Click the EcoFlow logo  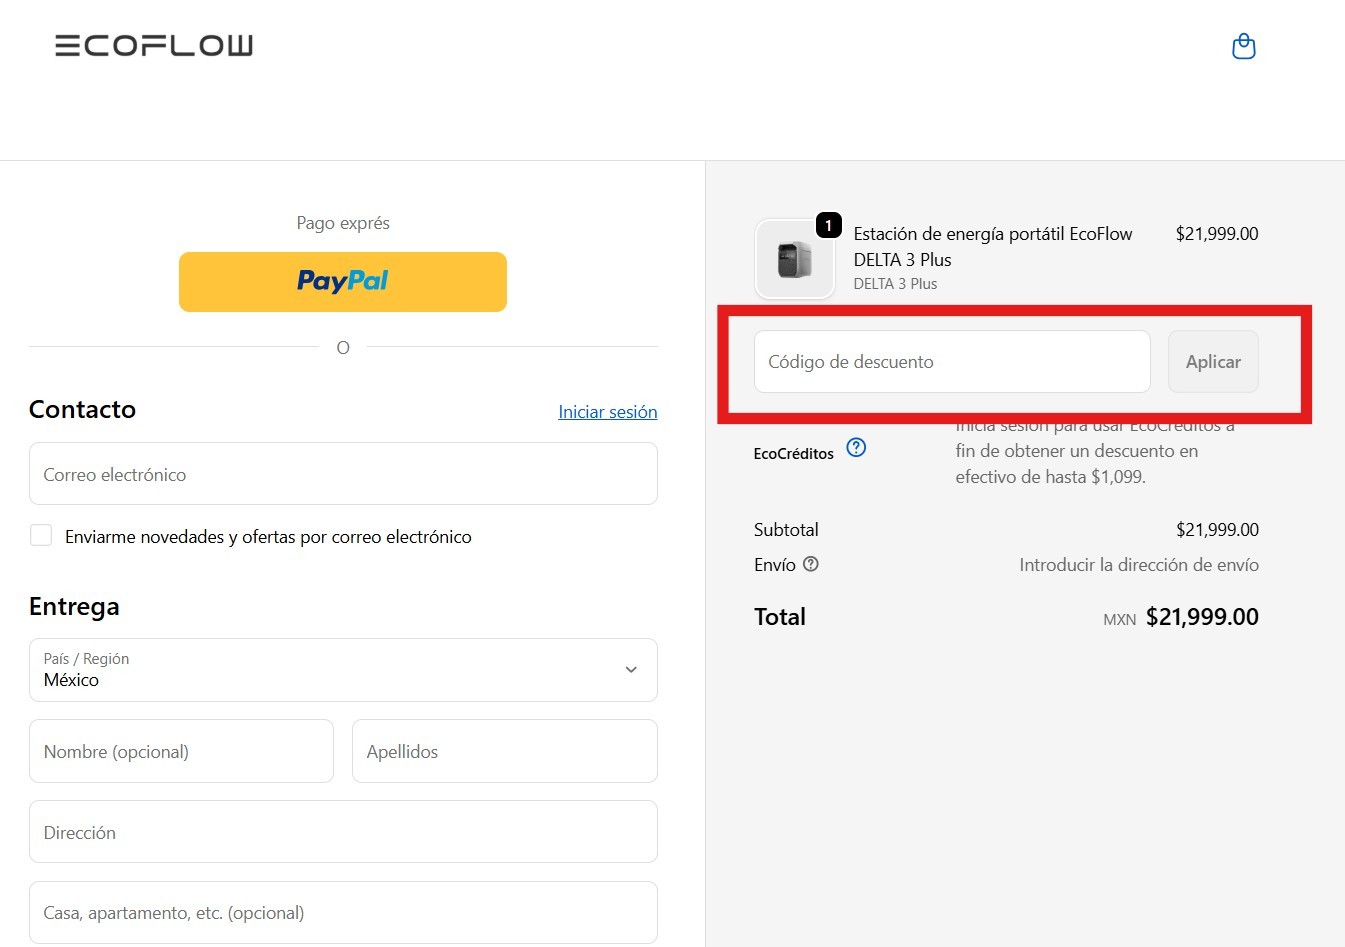click(x=154, y=45)
